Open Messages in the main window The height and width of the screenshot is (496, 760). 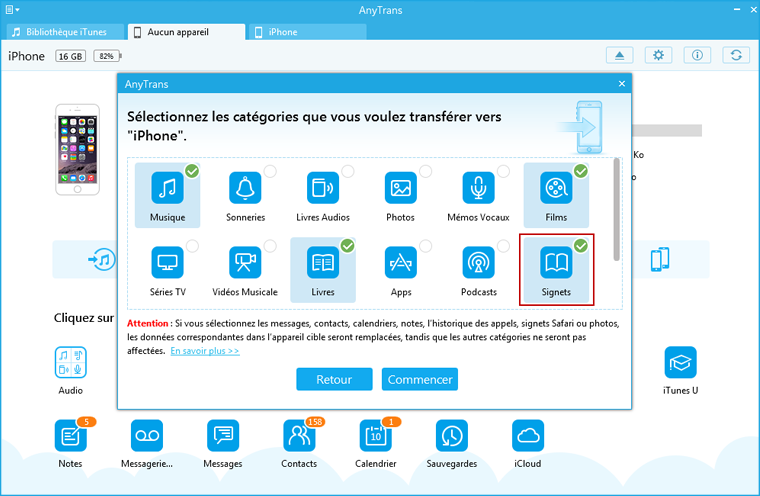tap(223, 435)
